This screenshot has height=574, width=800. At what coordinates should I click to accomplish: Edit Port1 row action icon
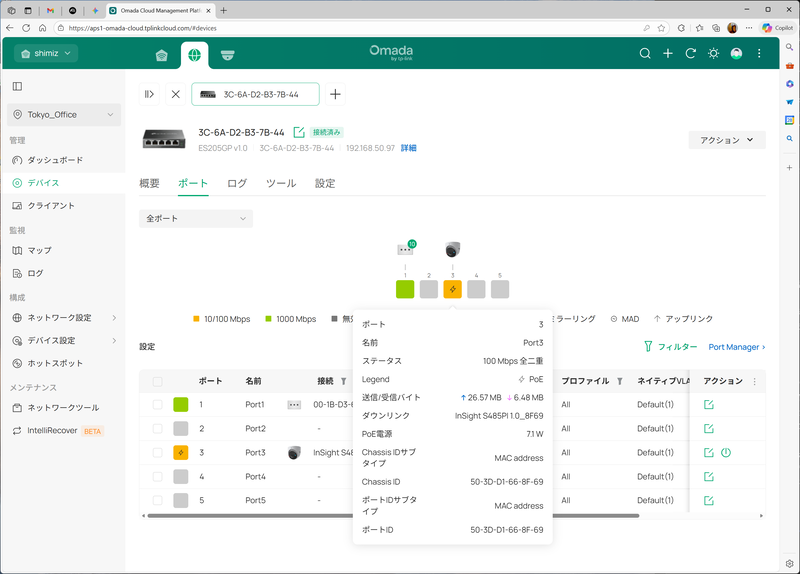coord(709,405)
